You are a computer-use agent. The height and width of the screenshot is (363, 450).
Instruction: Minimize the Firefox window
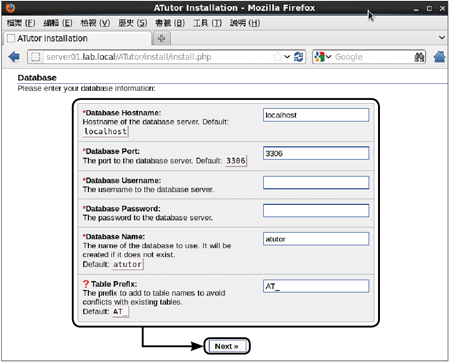pos(416,9)
